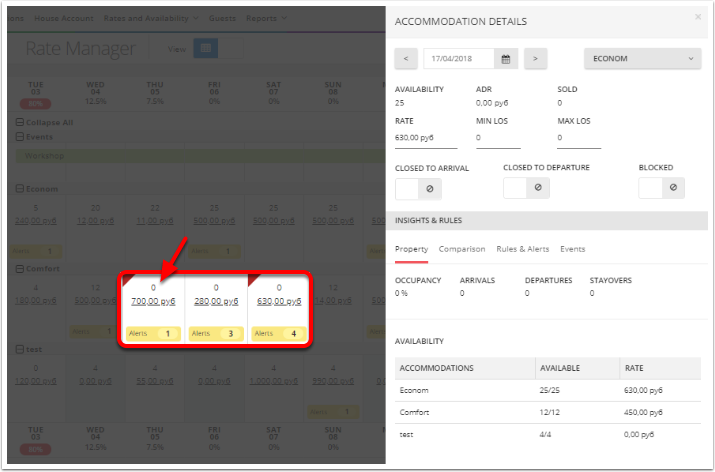
Task: Open Rates and Availability menu
Action: (151, 18)
